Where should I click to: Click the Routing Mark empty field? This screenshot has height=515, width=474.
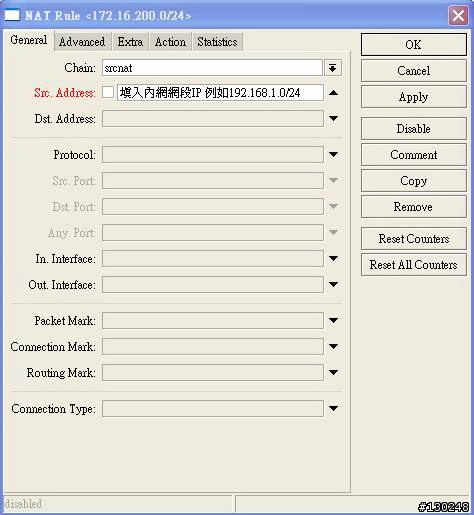[213, 373]
